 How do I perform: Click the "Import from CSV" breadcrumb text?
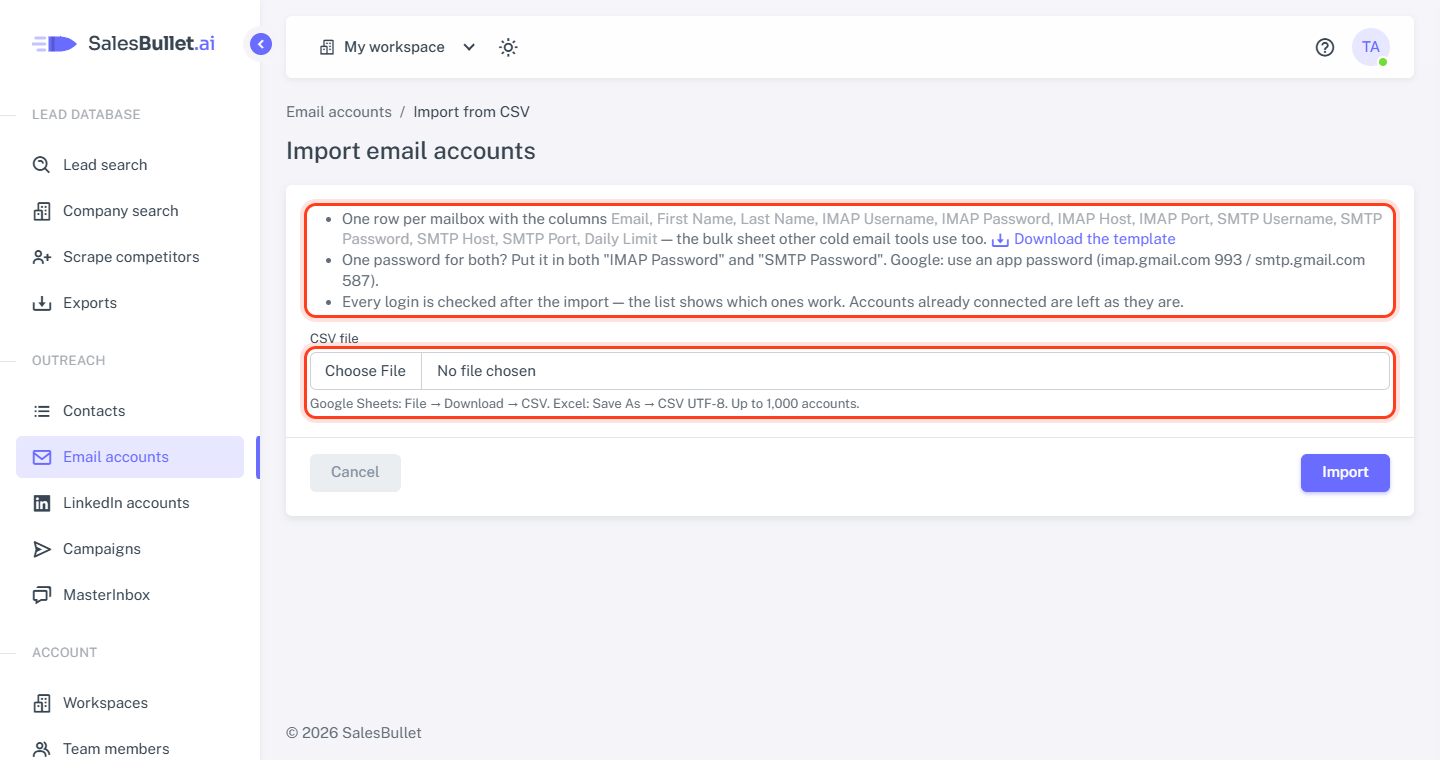[472, 112]
